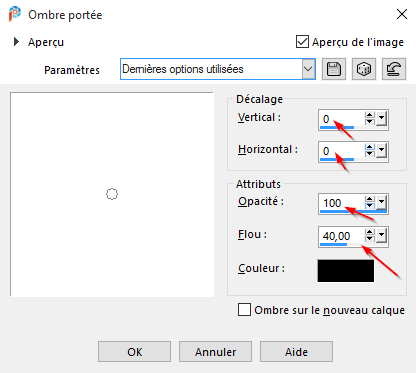Enable Ombre sur le nouveau calque checkbox
This screenshot has width=416, height=373.
click(244, 309)
